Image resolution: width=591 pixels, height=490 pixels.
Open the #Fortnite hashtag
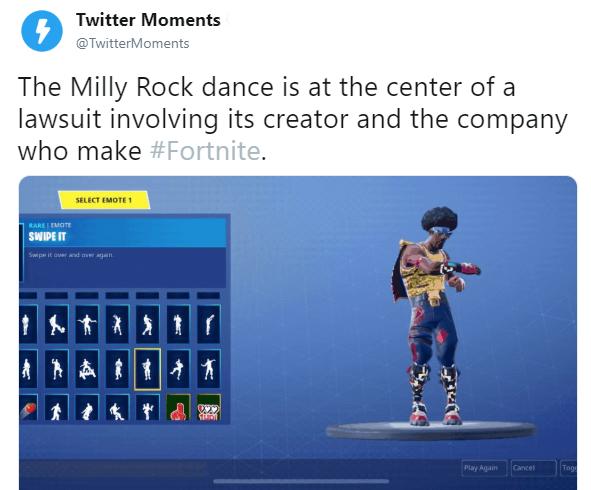click(x=205, y=150)
